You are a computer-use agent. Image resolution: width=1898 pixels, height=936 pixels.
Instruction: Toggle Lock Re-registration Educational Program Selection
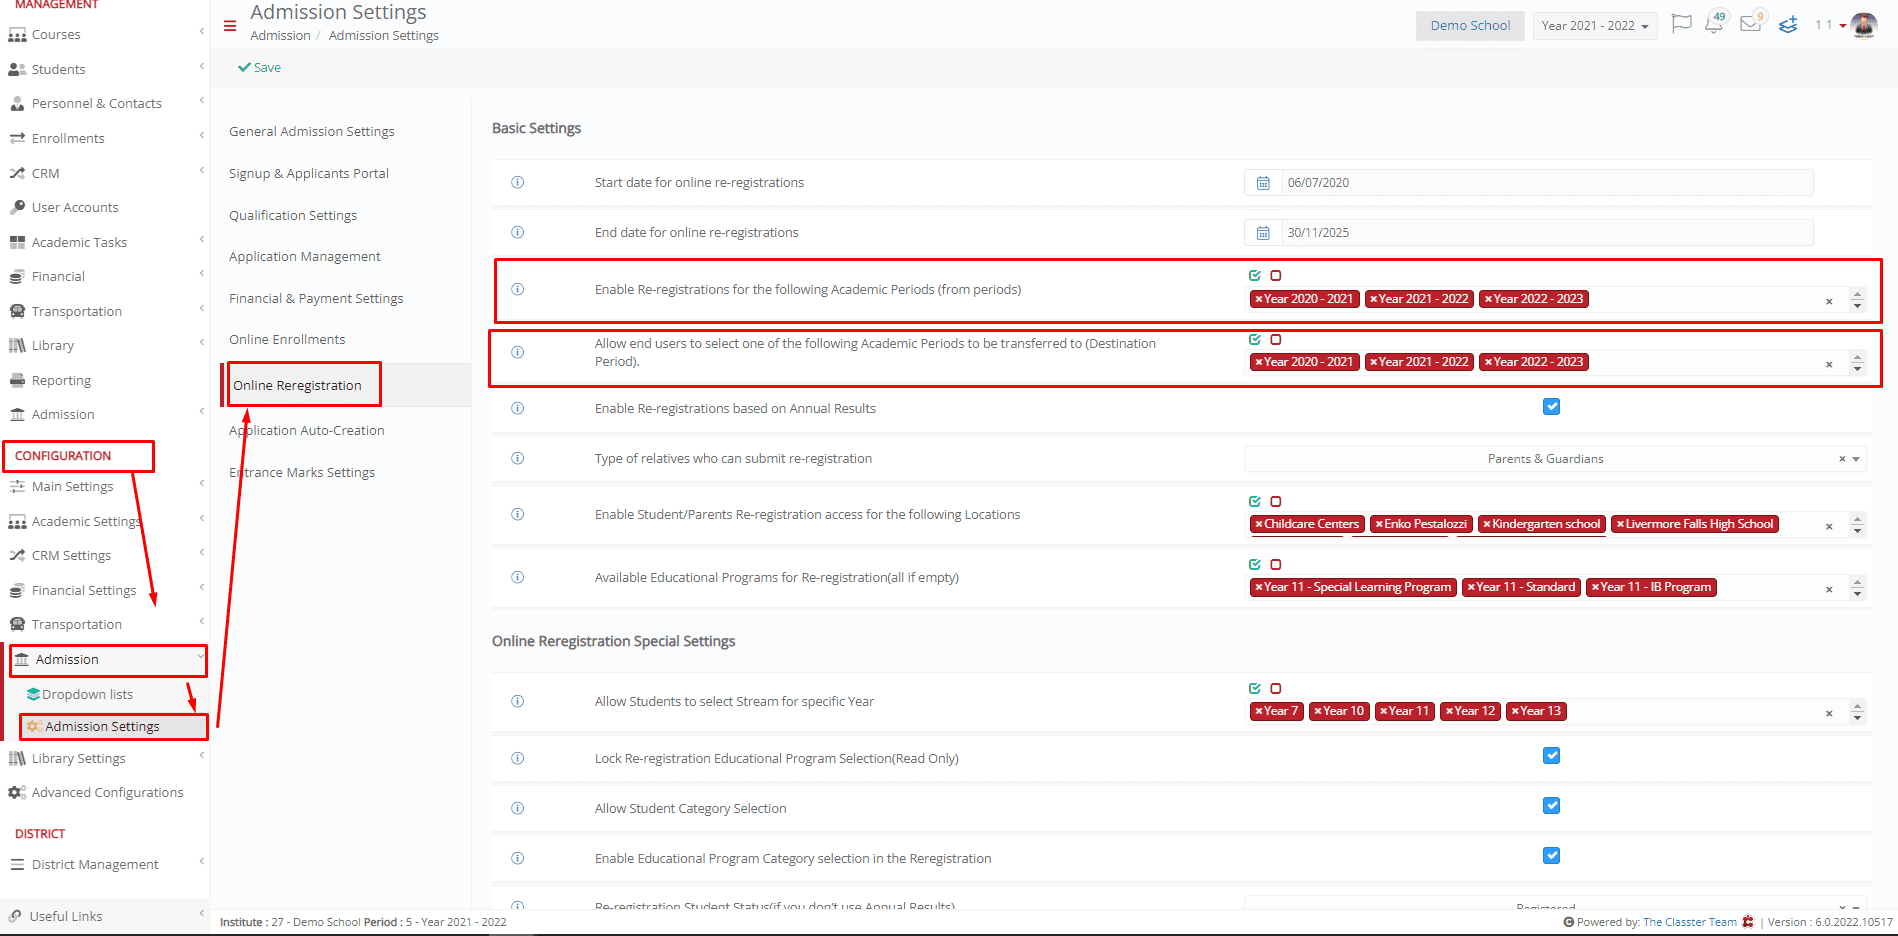(x=1551, y=756)
